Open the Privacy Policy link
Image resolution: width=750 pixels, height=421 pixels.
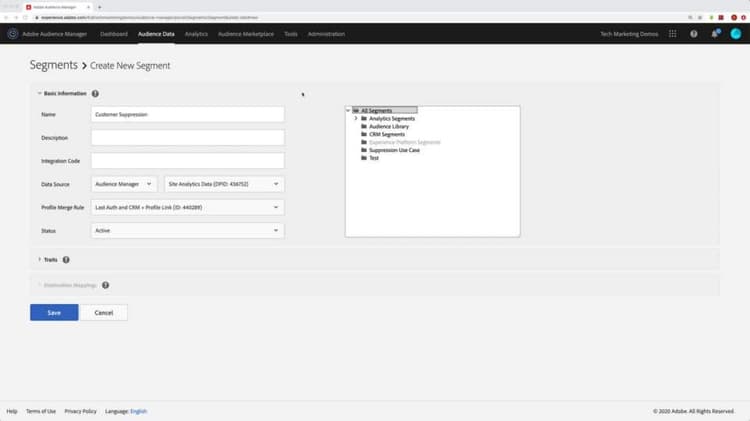click(x=80, y=411)
